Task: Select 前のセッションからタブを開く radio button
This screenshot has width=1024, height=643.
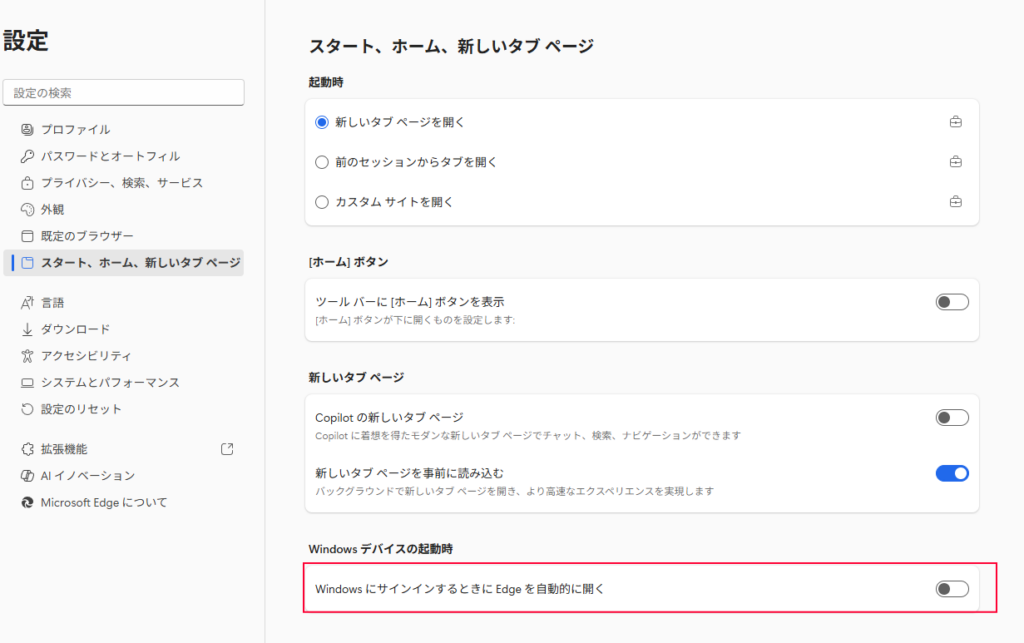Action: coord(321,162)
